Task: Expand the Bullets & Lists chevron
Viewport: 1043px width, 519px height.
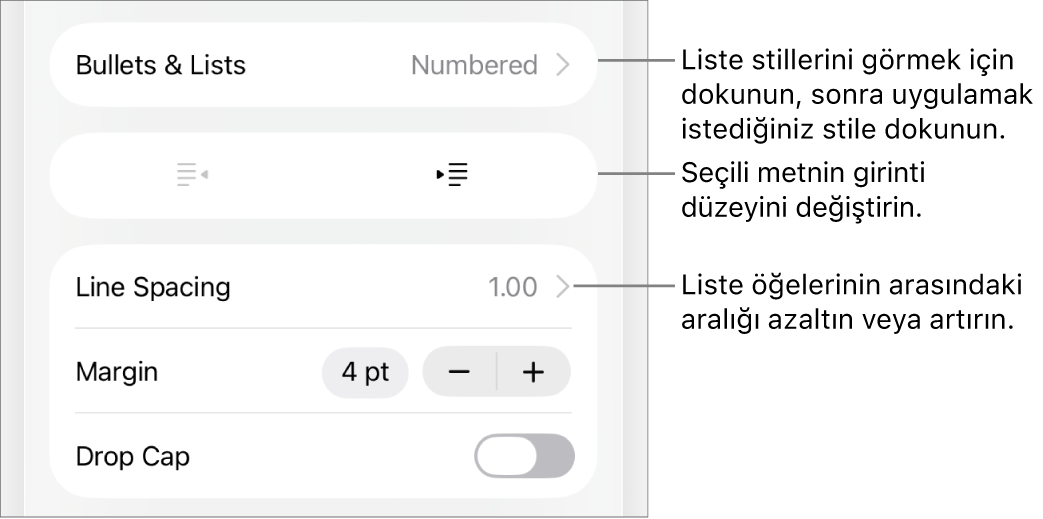Action: pos(562,66)
